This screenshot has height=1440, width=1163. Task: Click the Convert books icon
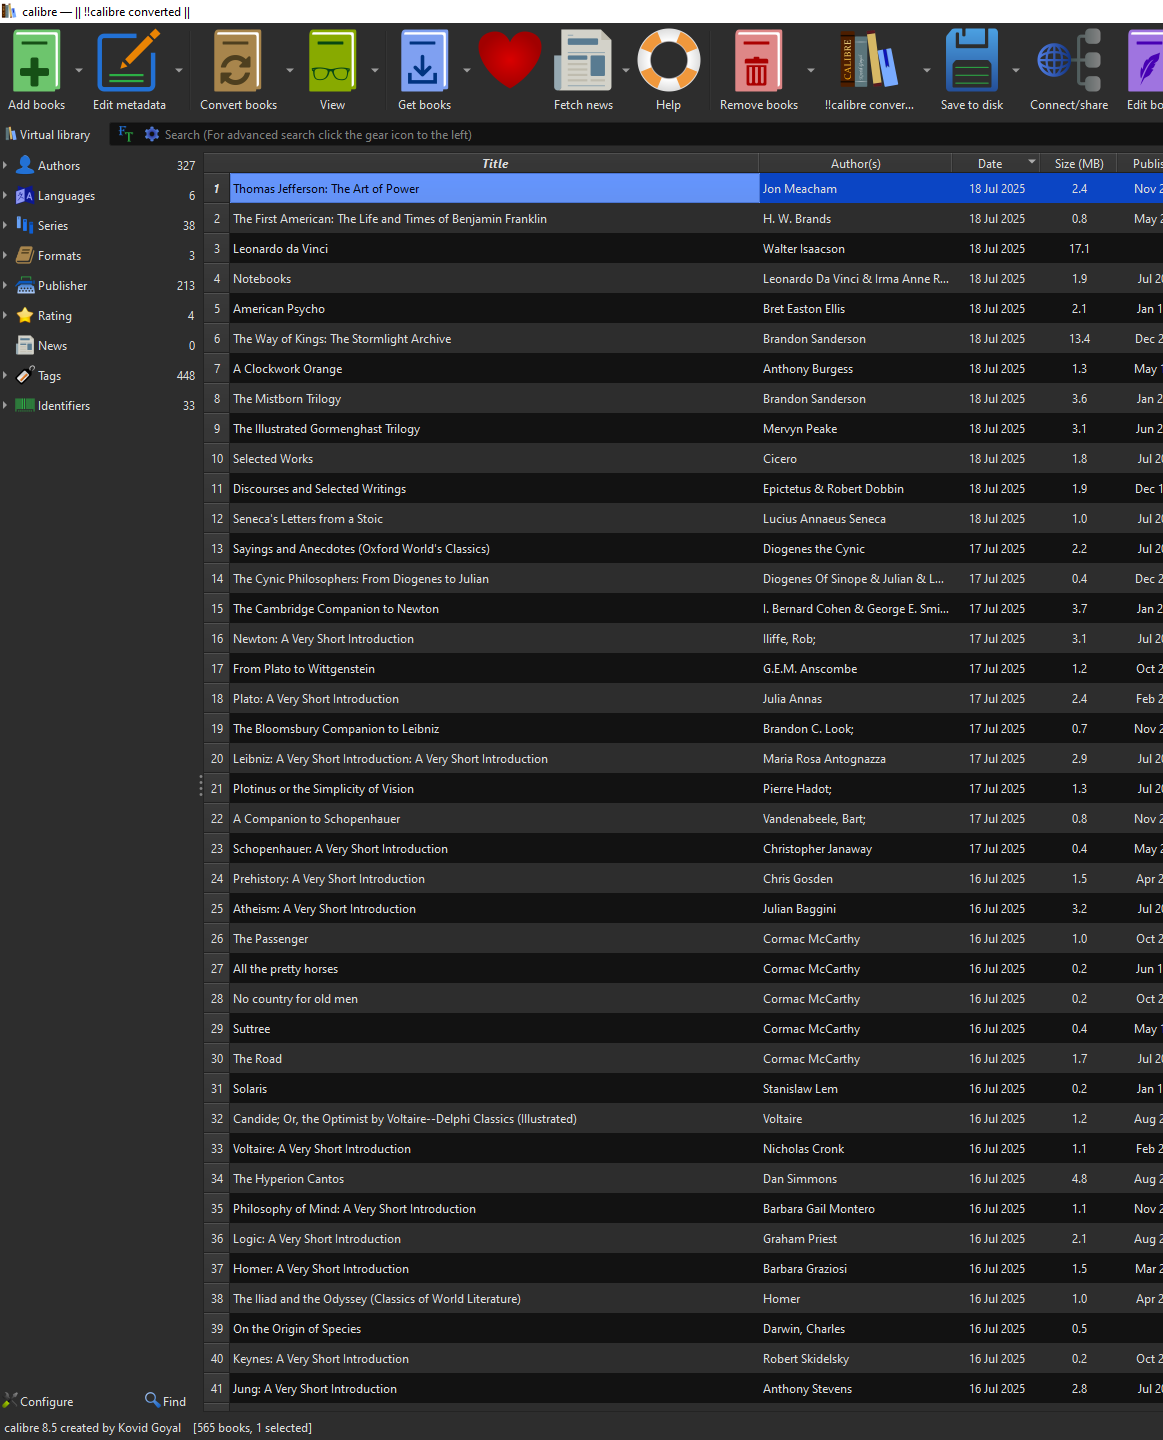pyautogui.click(x=237, y=62)
